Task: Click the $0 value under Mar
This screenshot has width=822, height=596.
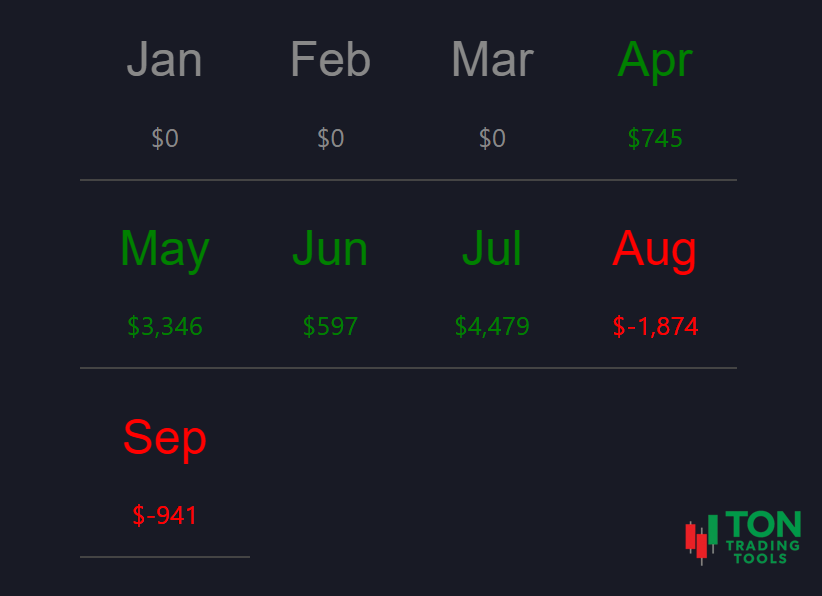Action: tap(492, 139)
